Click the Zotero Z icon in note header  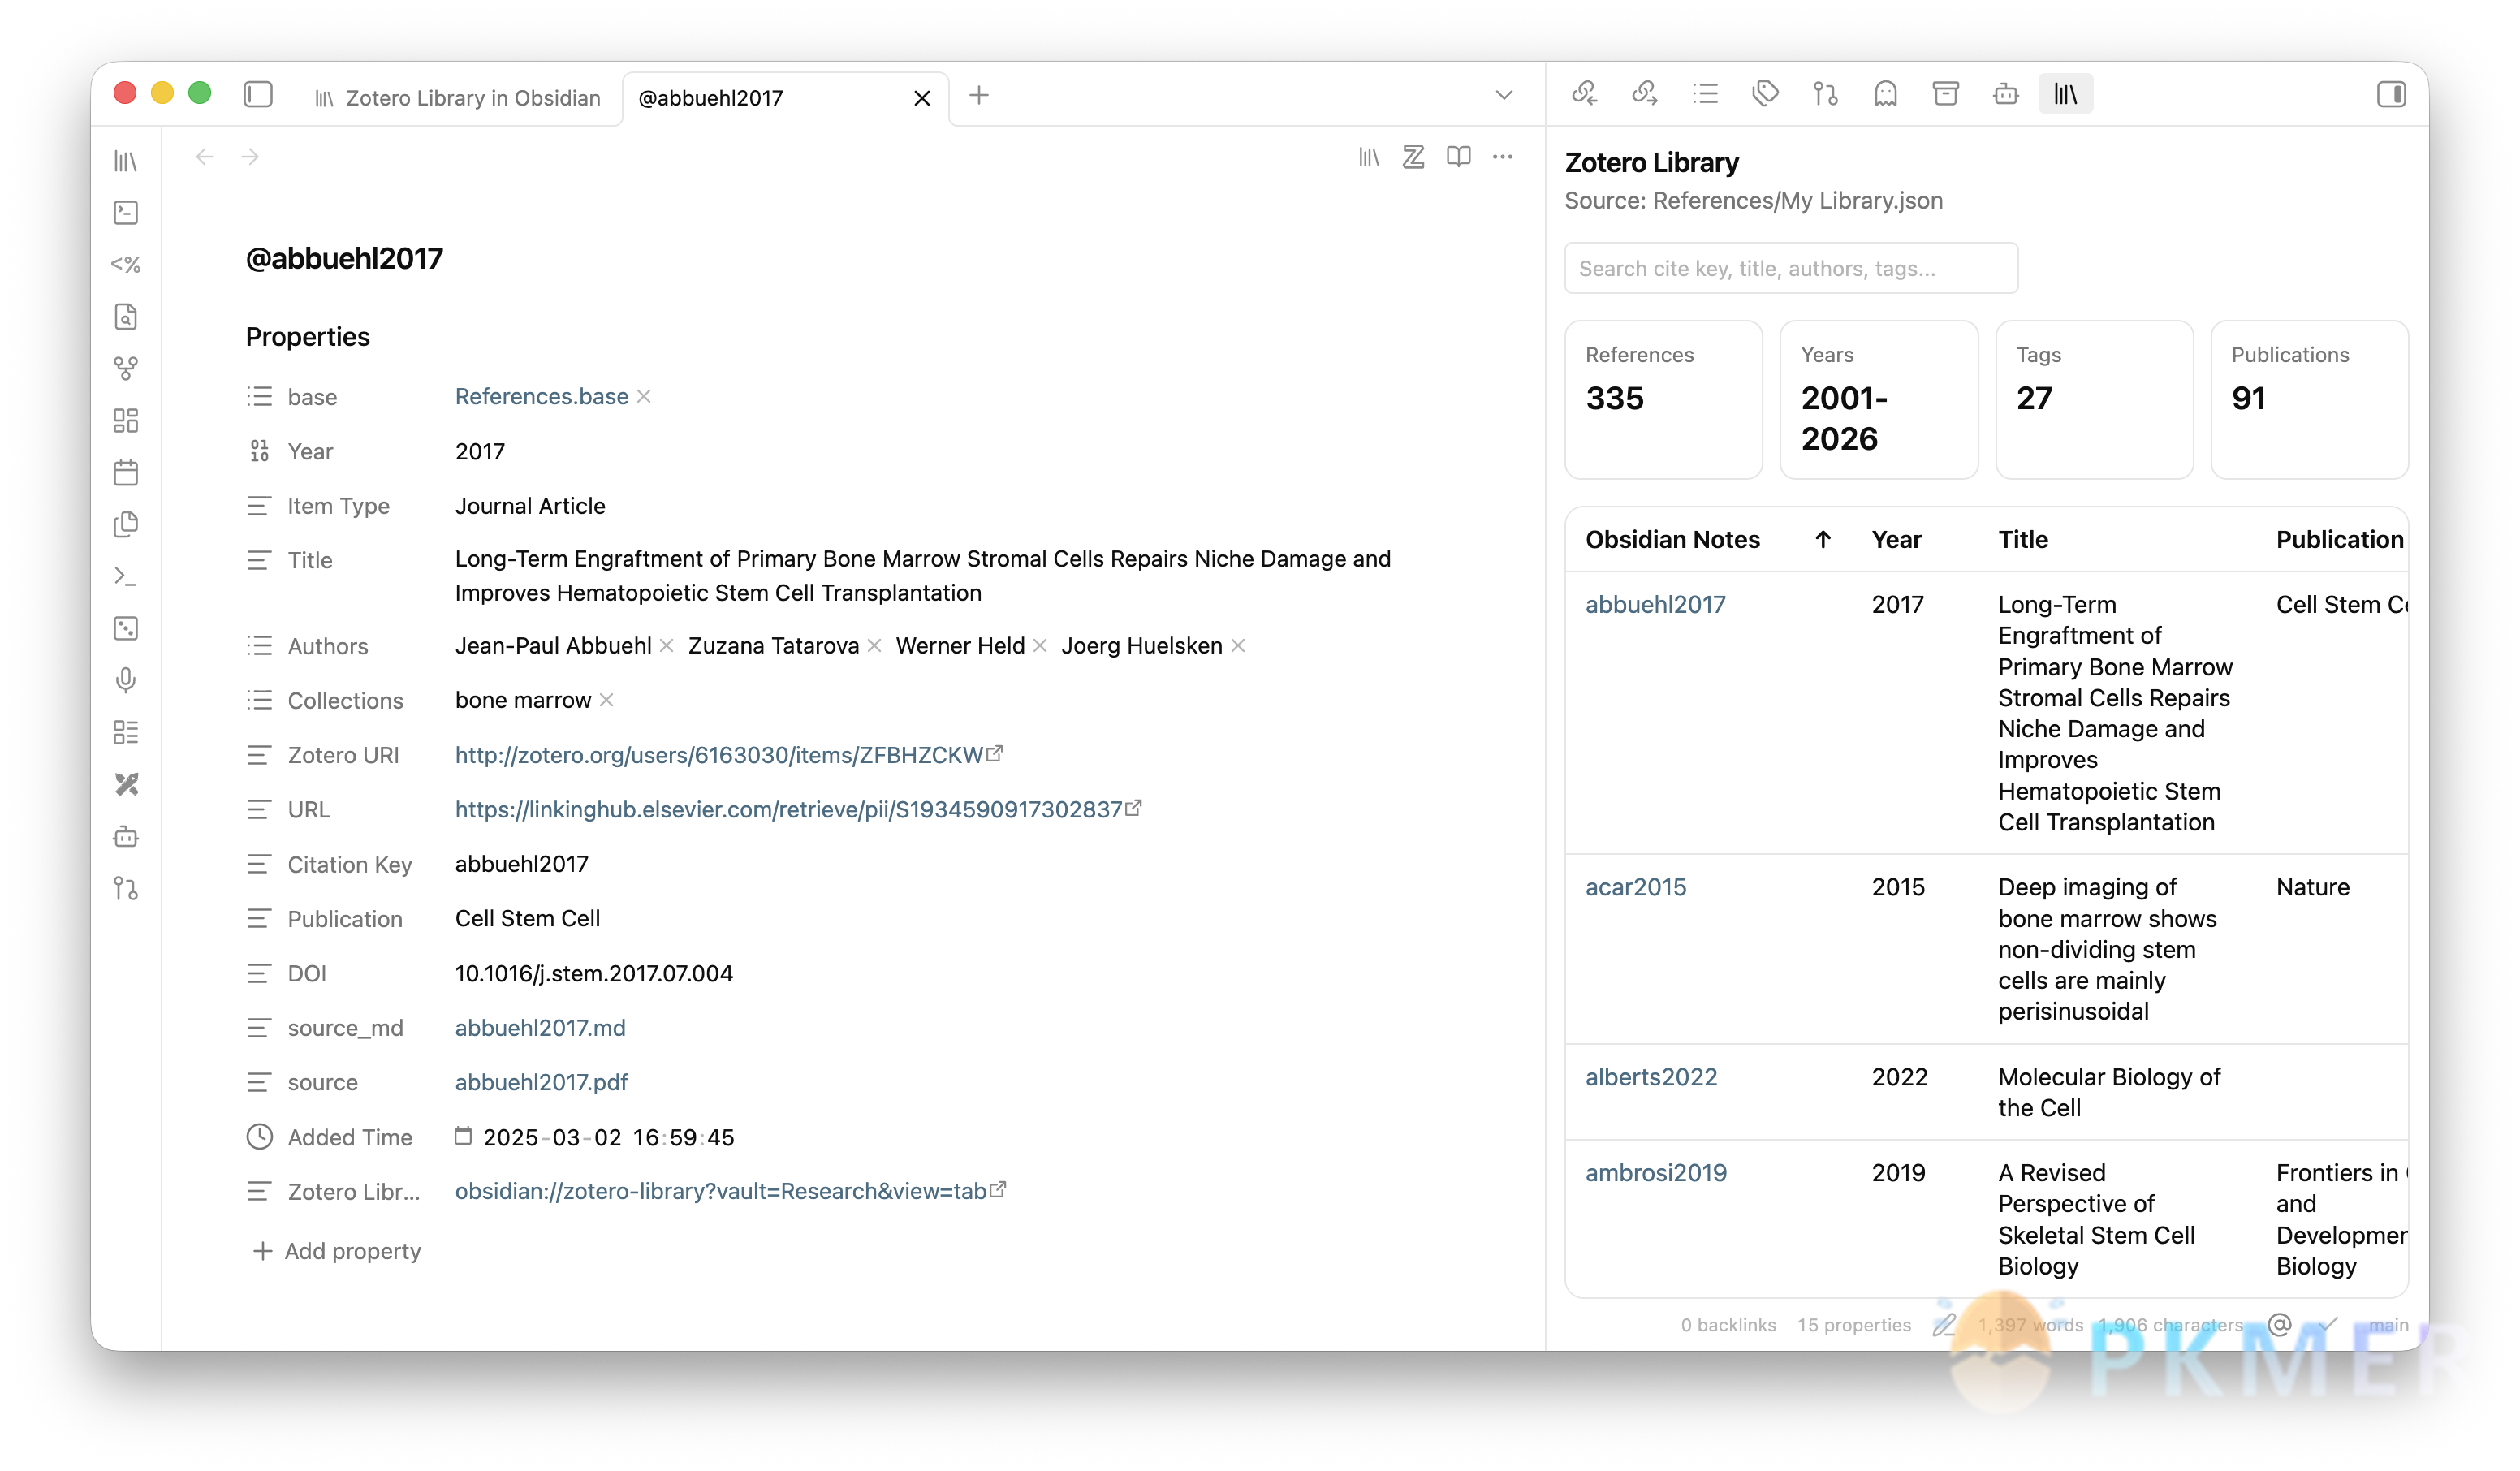[x=1413, y=157]
